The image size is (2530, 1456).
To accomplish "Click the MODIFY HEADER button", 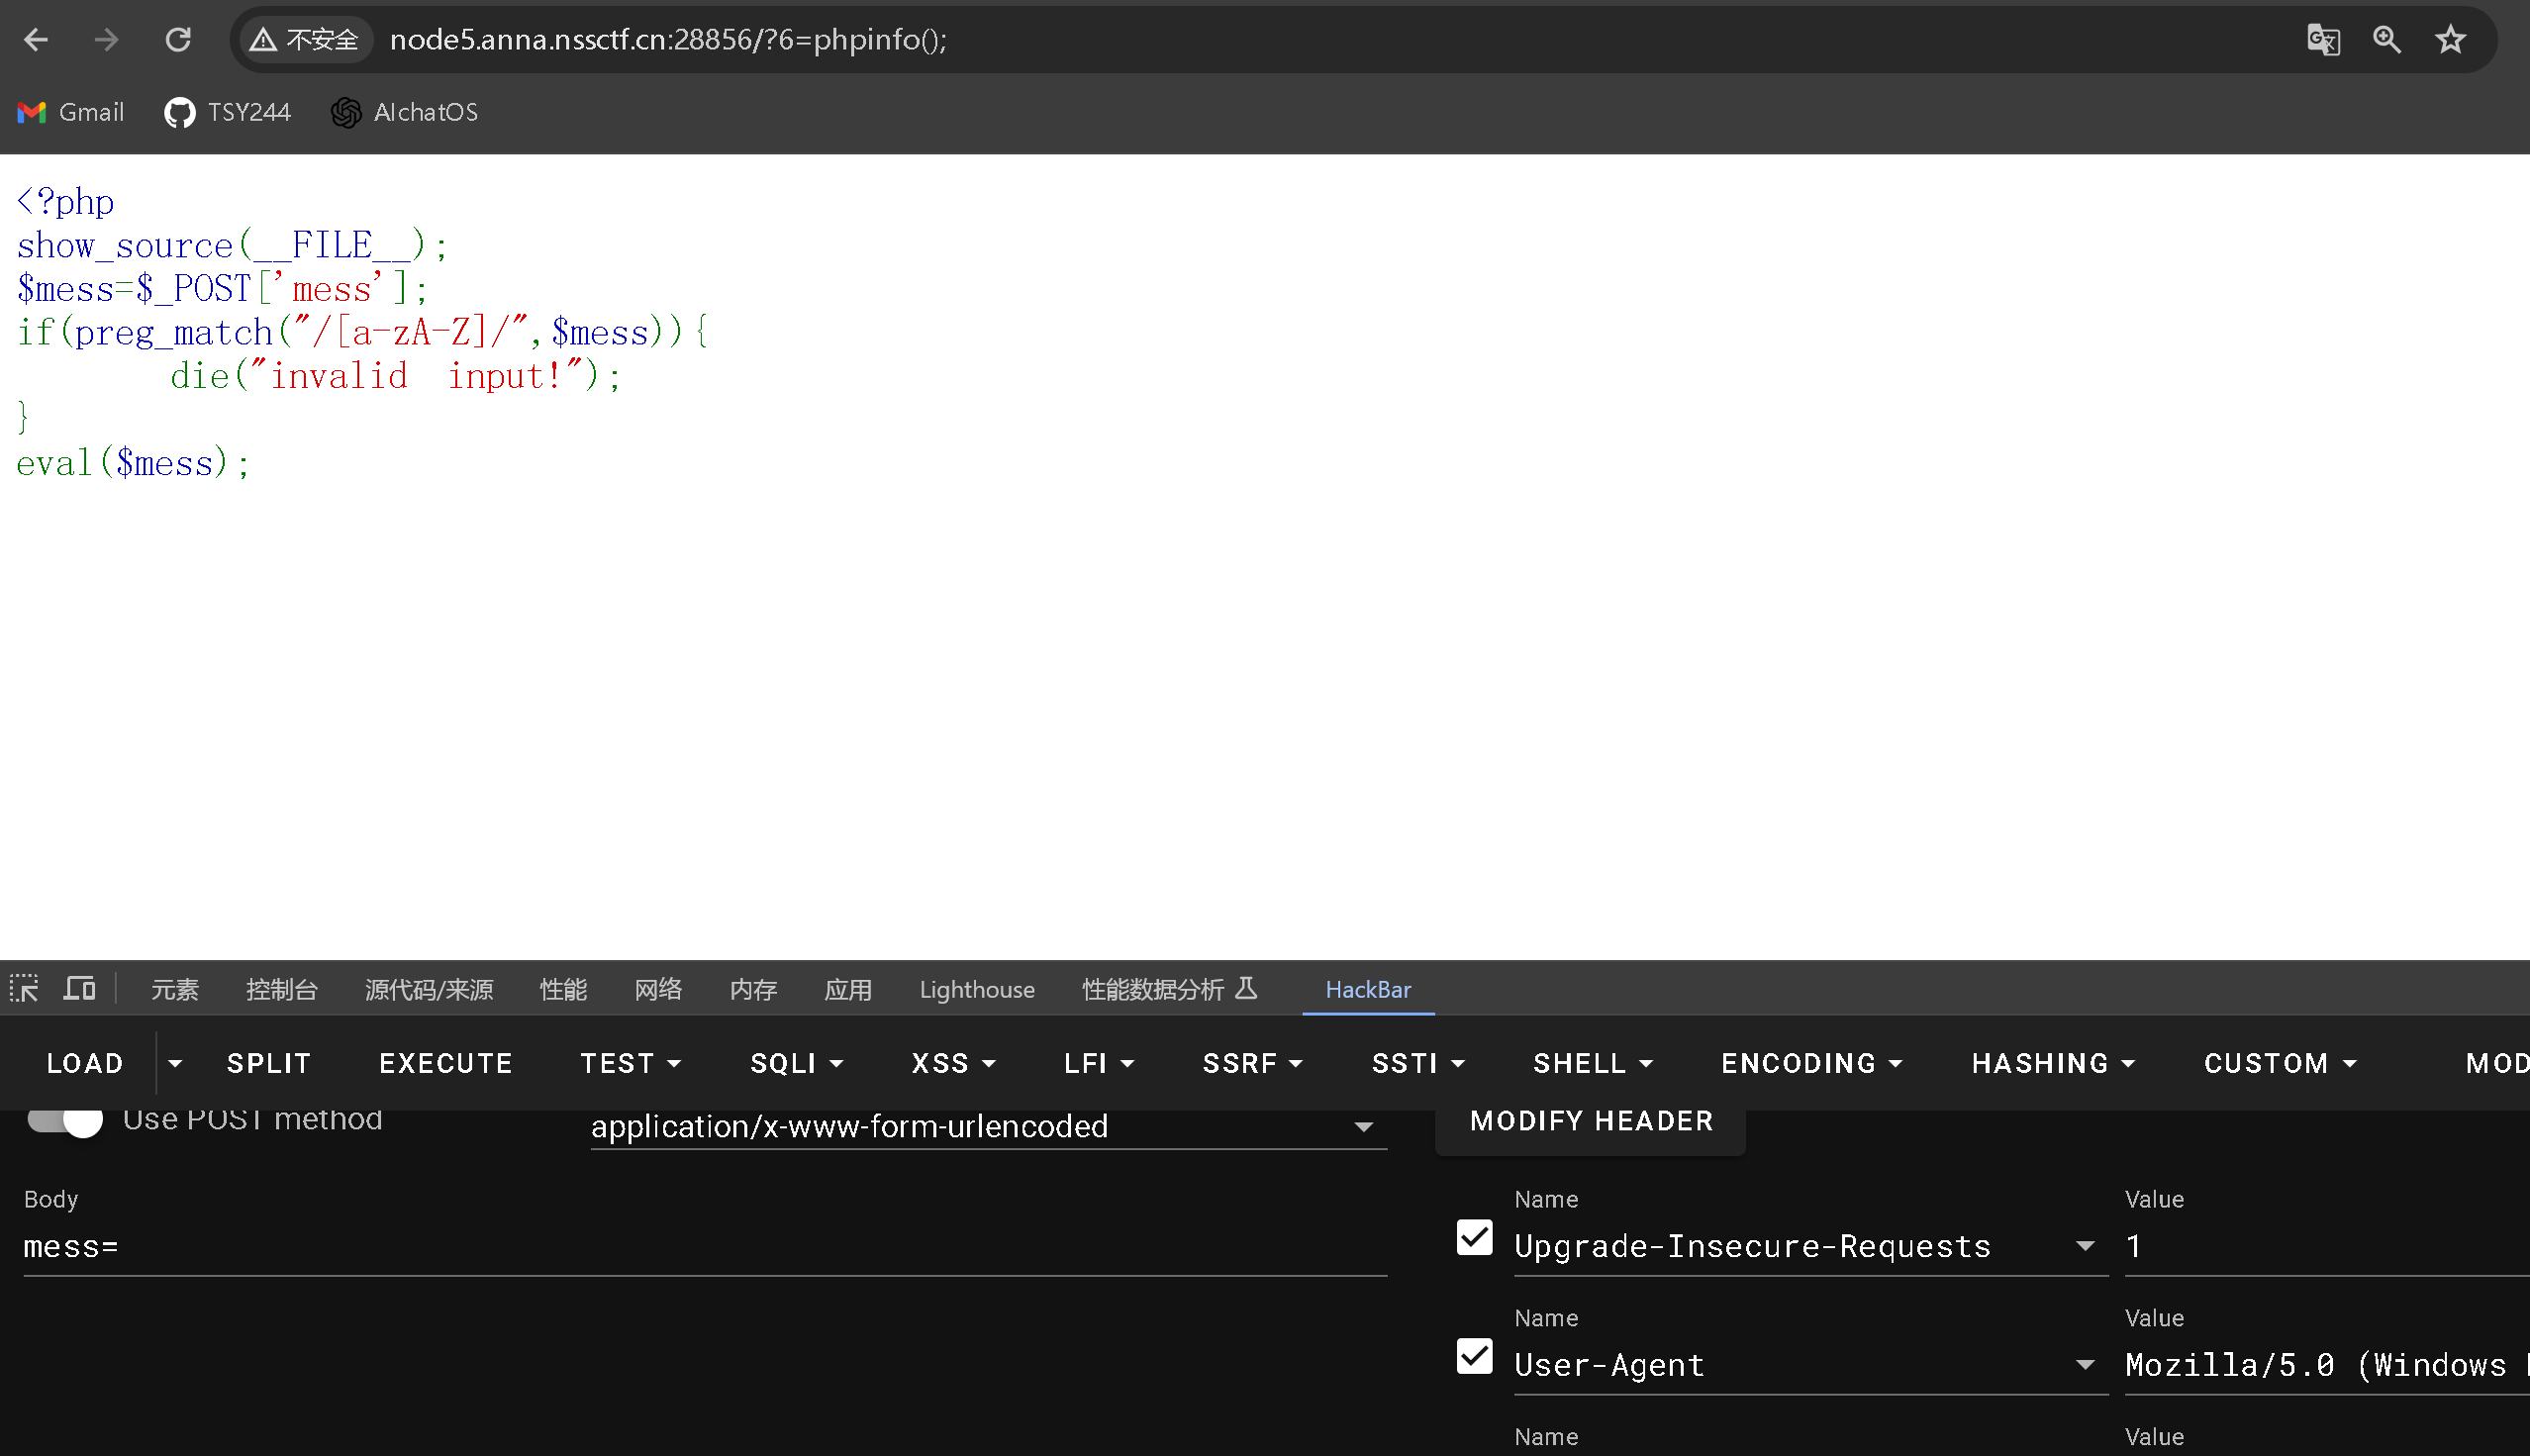I will coord(1591,1121).
